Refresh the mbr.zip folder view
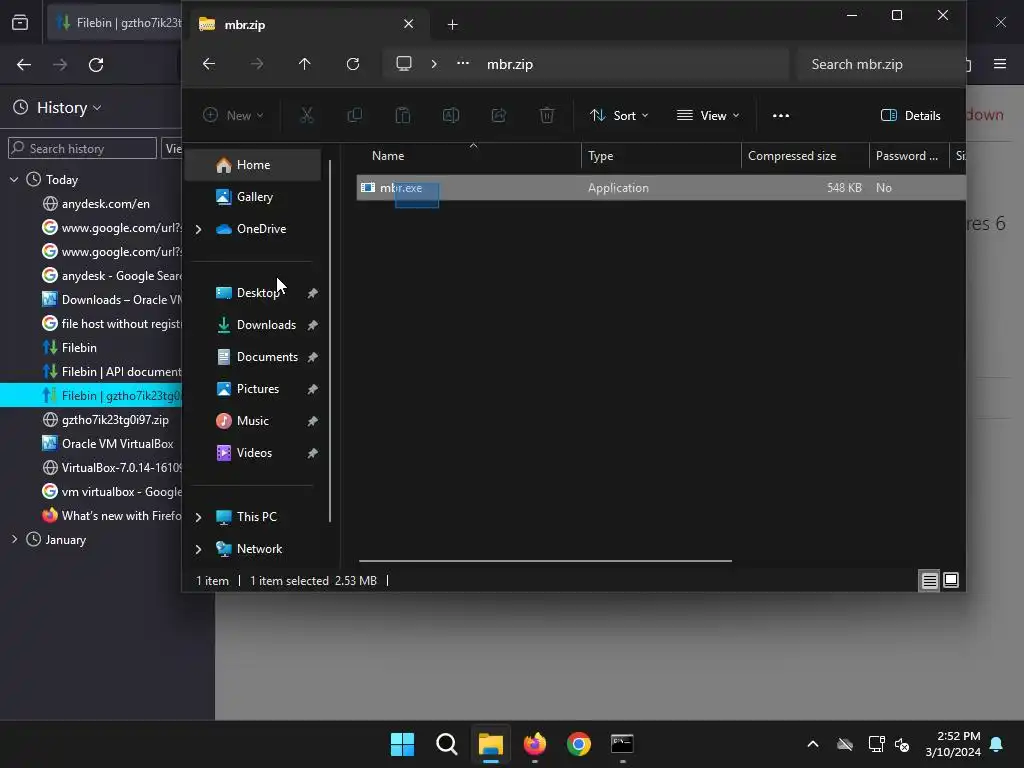 pyautogui.click(x=353, y=64)
